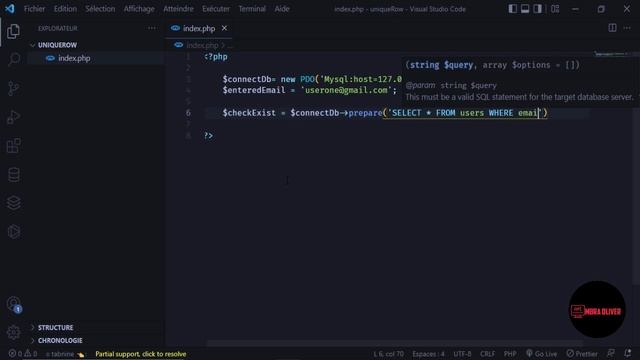The image size is (640, 360).
Task: Open the Source Control view
Action: 13,89
